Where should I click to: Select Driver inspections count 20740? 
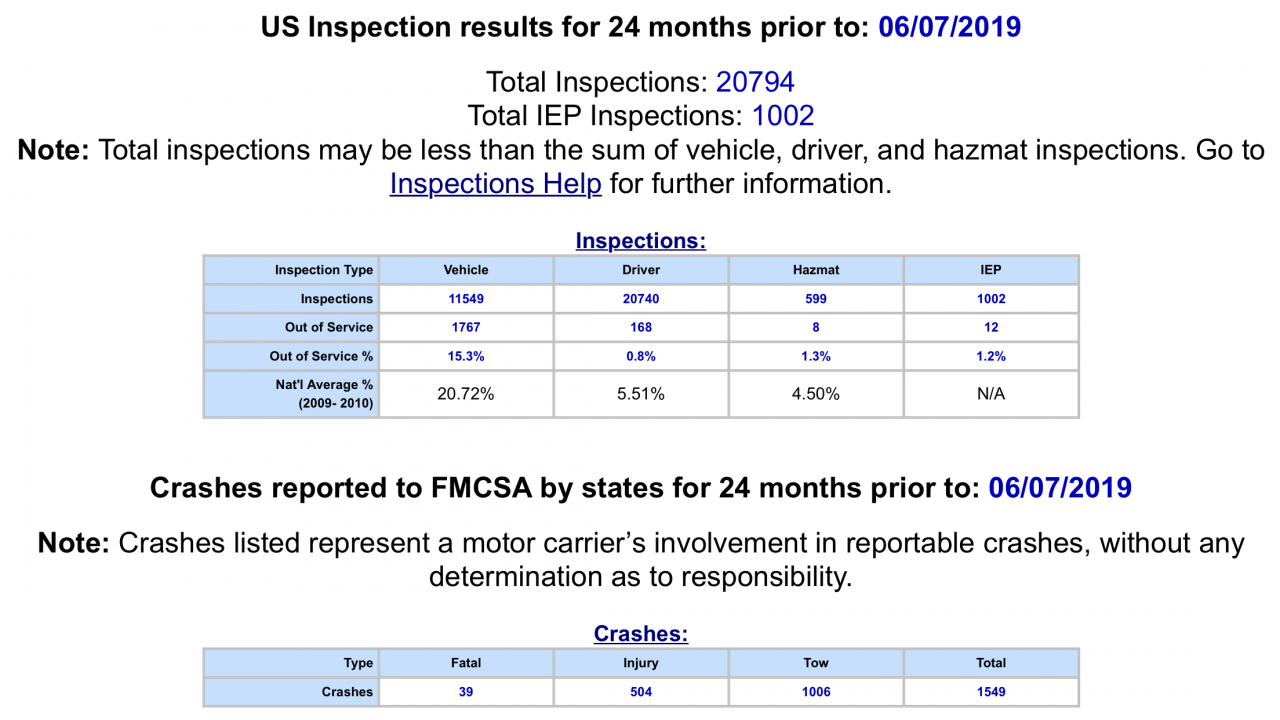pyautogui.click(x=641, y=299)
